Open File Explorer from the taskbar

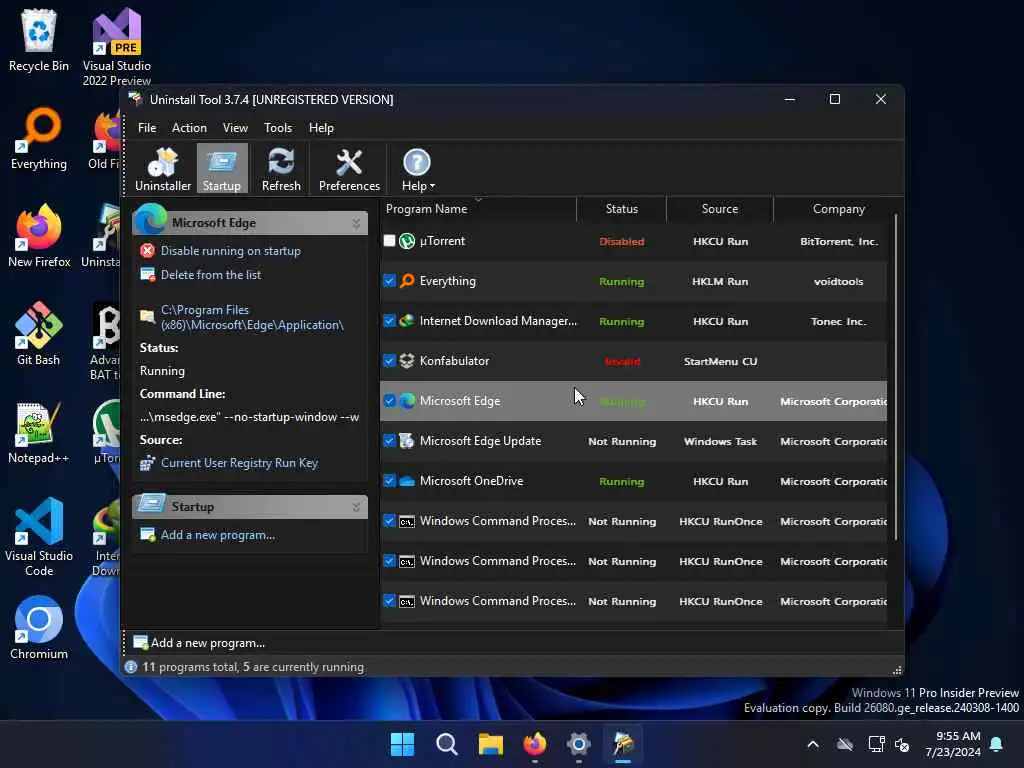(490, 744)
